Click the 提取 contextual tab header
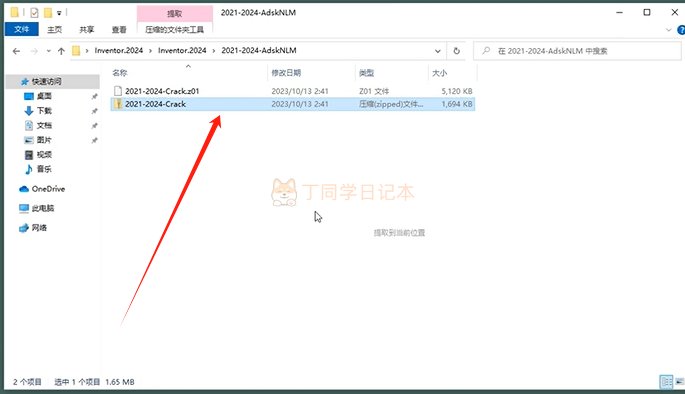Viewport: 685px width, 394px height. pos(174,14)
